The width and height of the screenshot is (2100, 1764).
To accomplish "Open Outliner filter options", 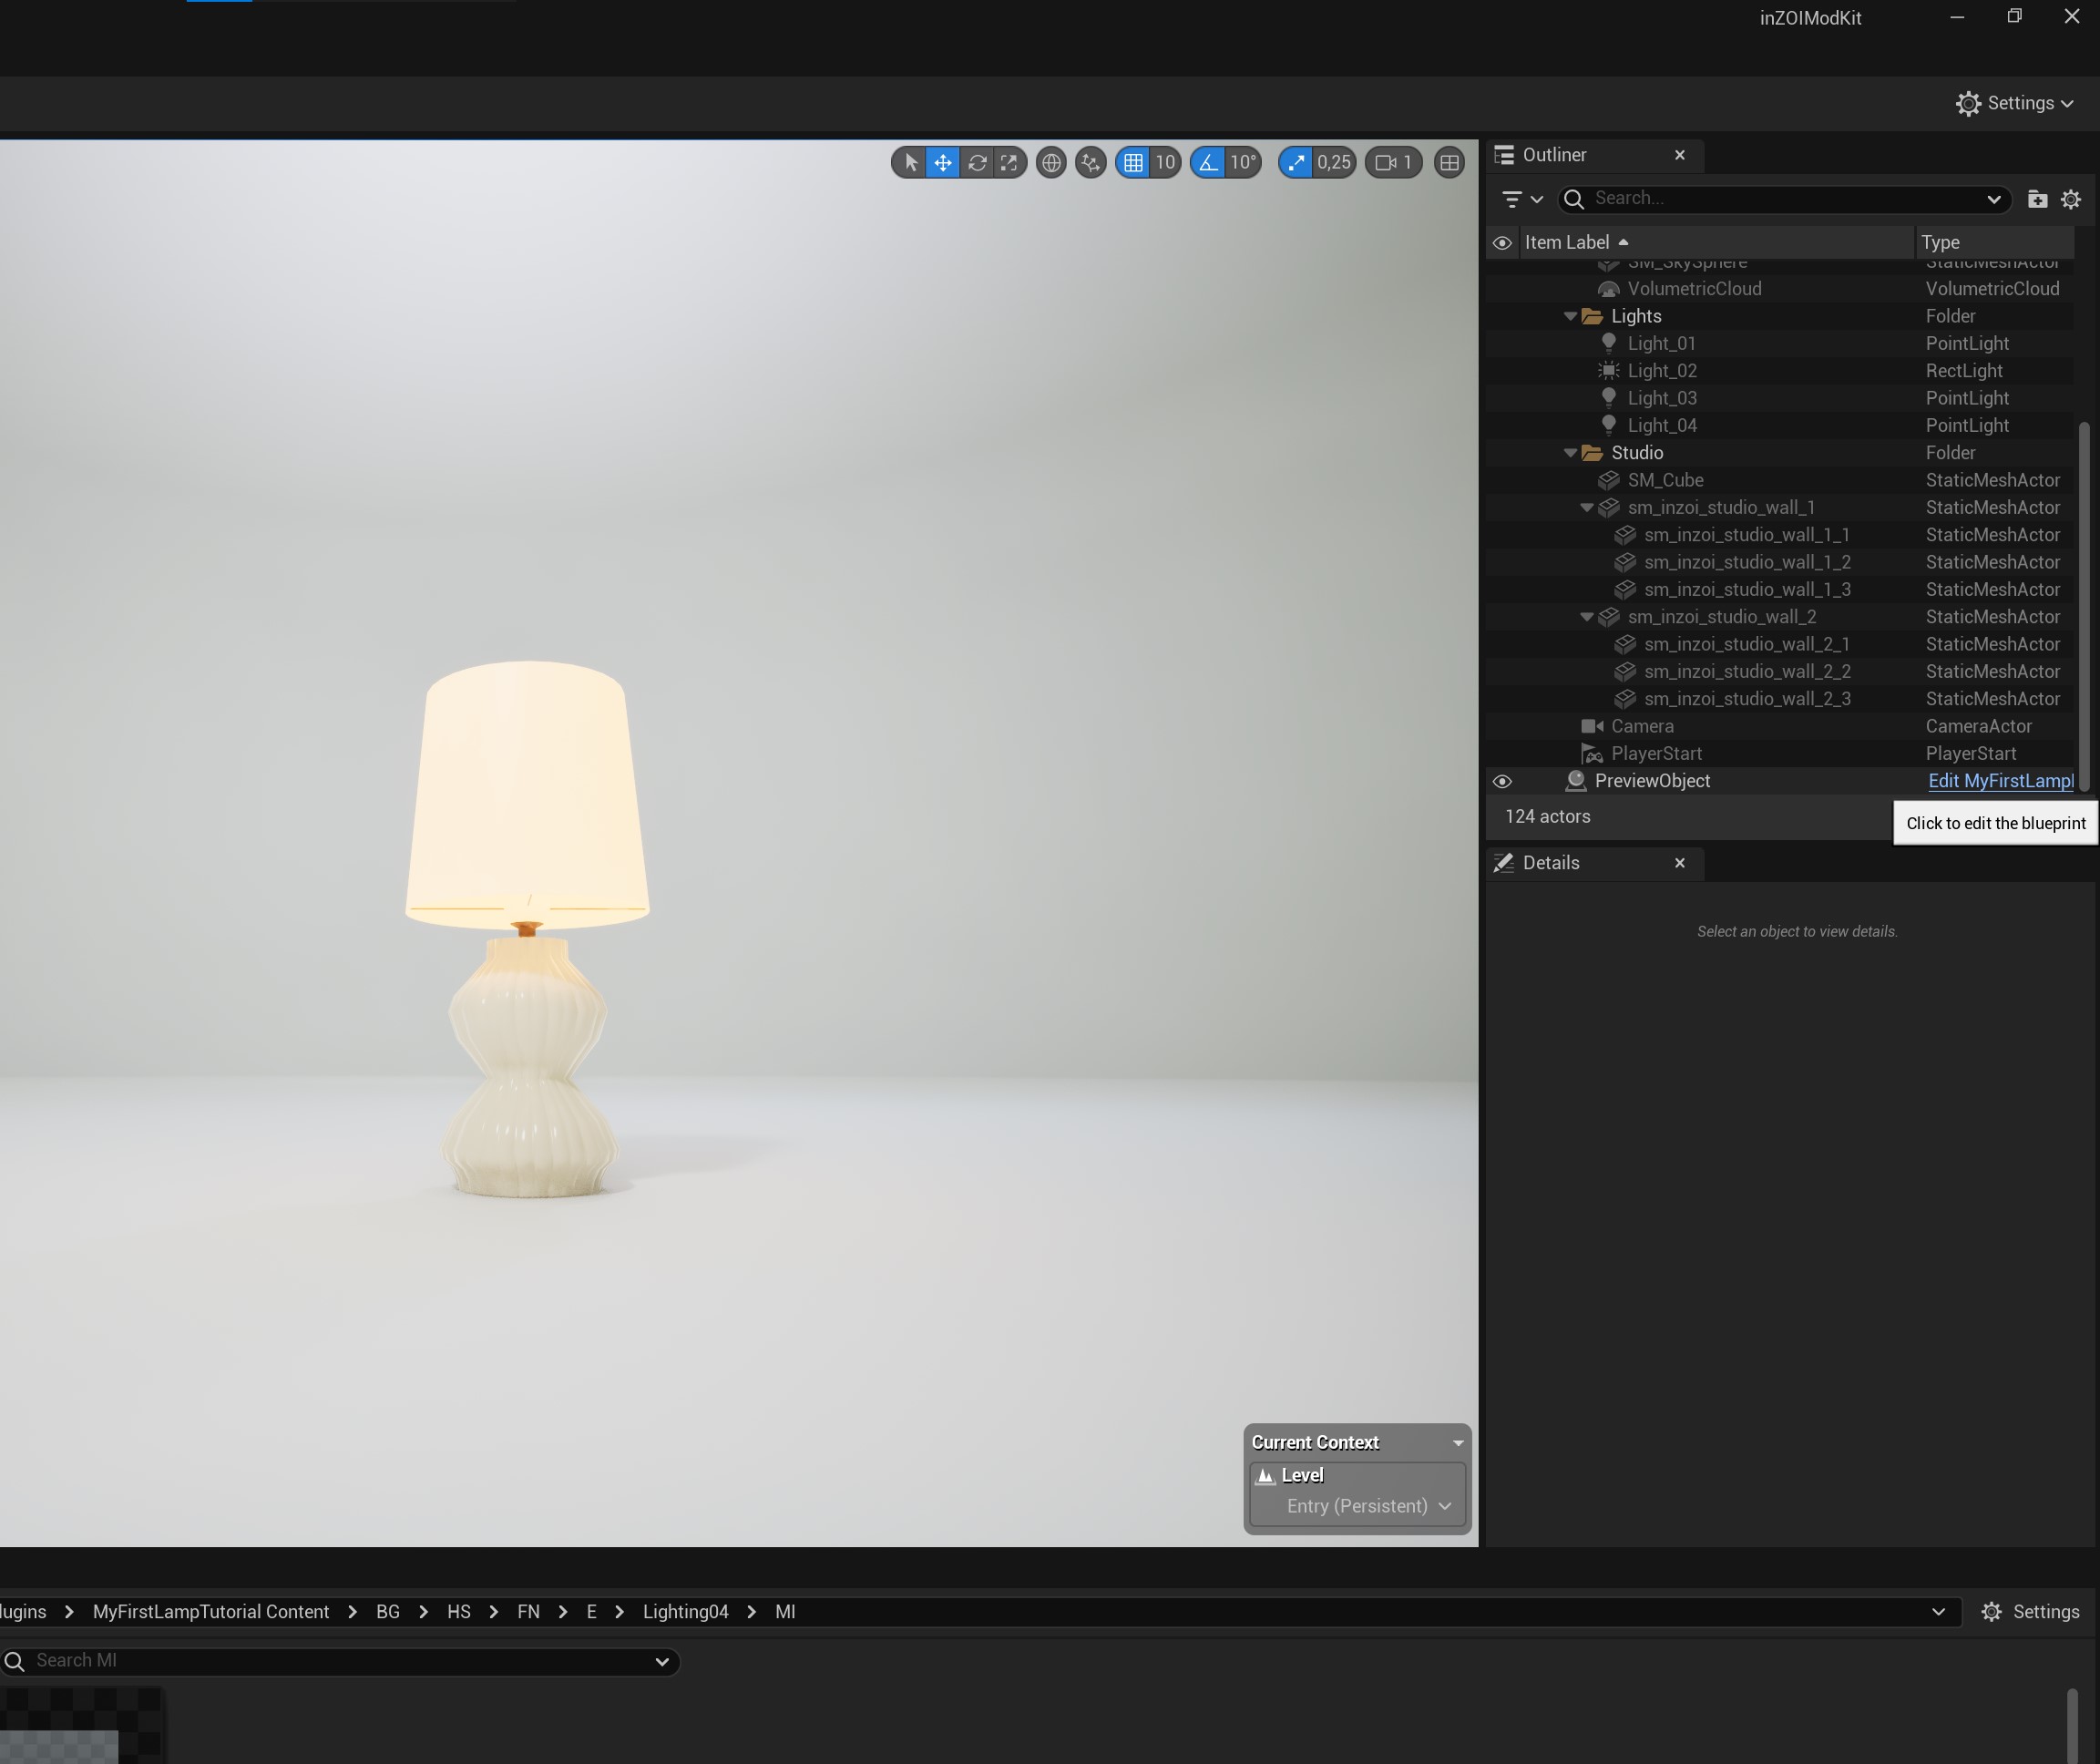I will point(1521,199).
